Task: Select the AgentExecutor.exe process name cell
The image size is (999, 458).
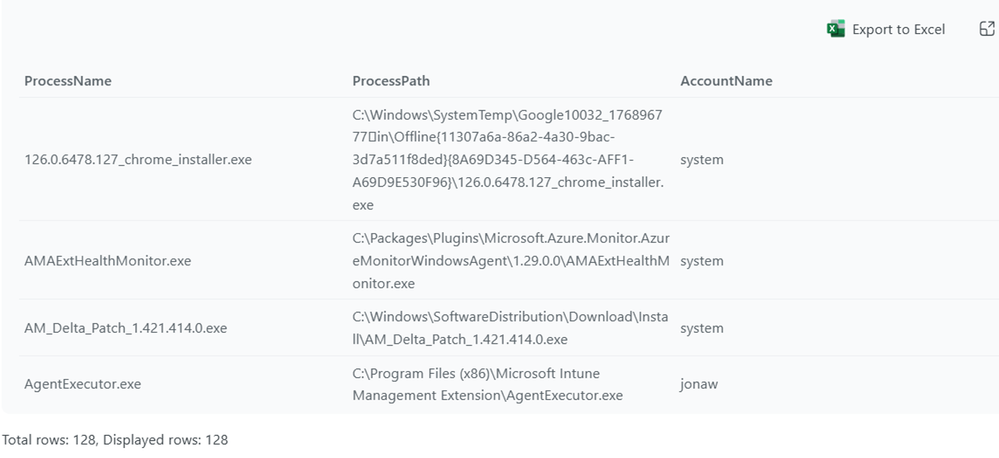Action: [83, 385]
